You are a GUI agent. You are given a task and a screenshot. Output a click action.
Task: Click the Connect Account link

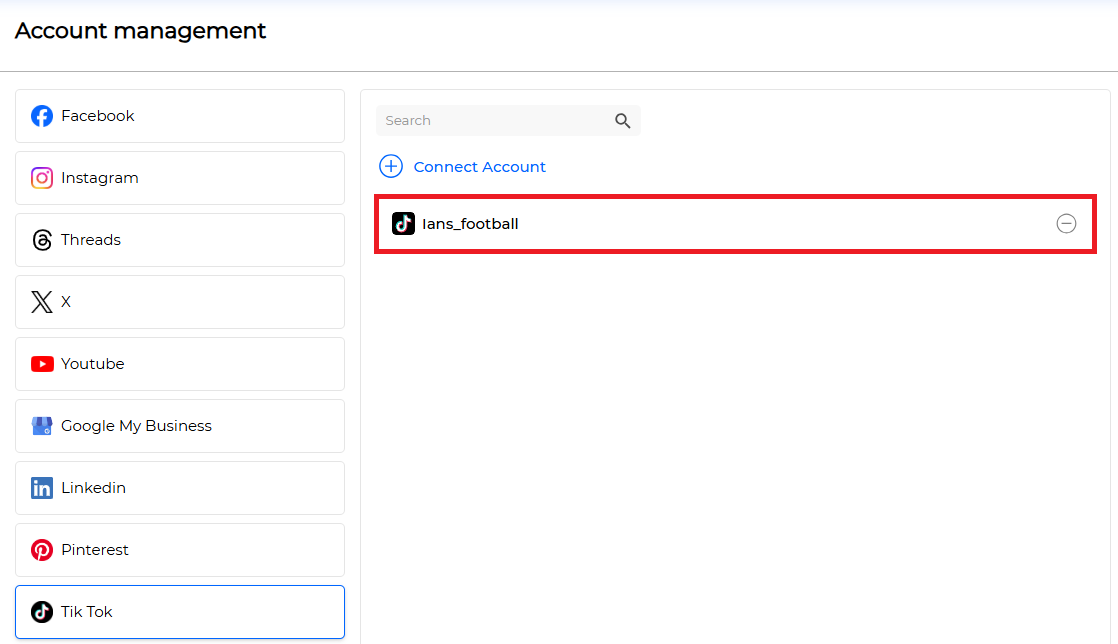pyautogui.click(x=479, y=167)
